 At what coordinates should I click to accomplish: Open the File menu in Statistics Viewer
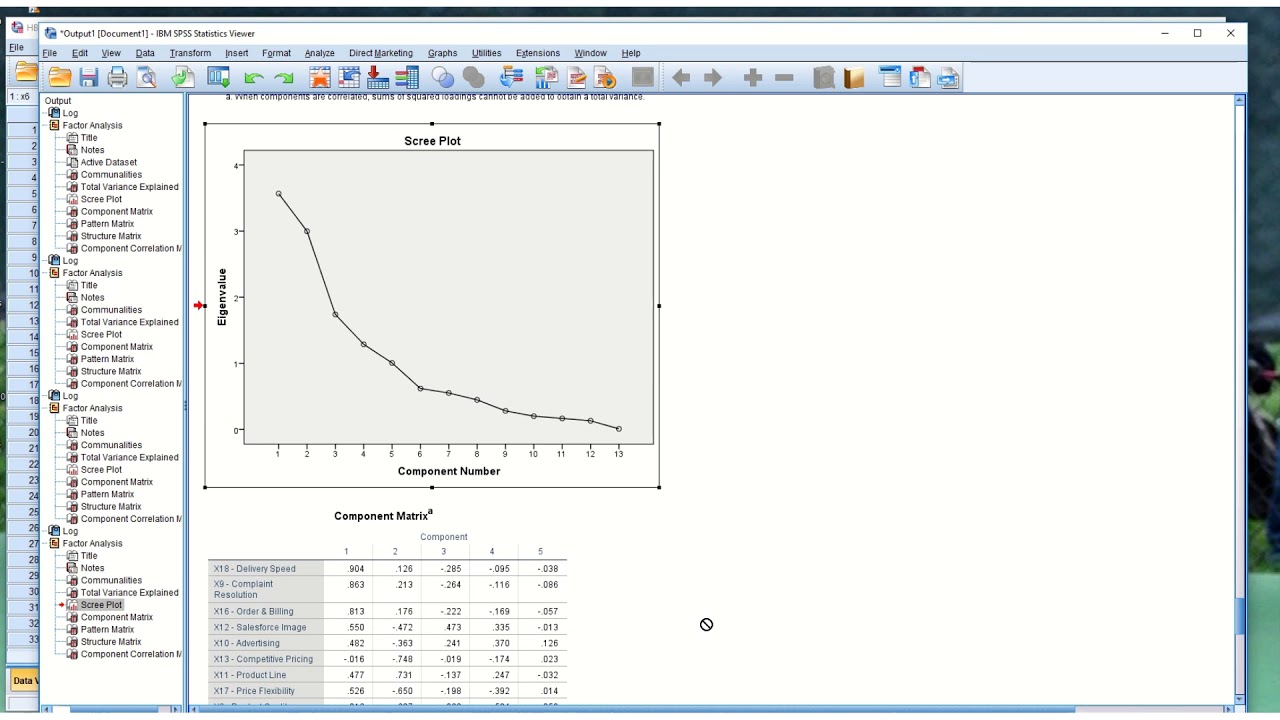point(49,53)
